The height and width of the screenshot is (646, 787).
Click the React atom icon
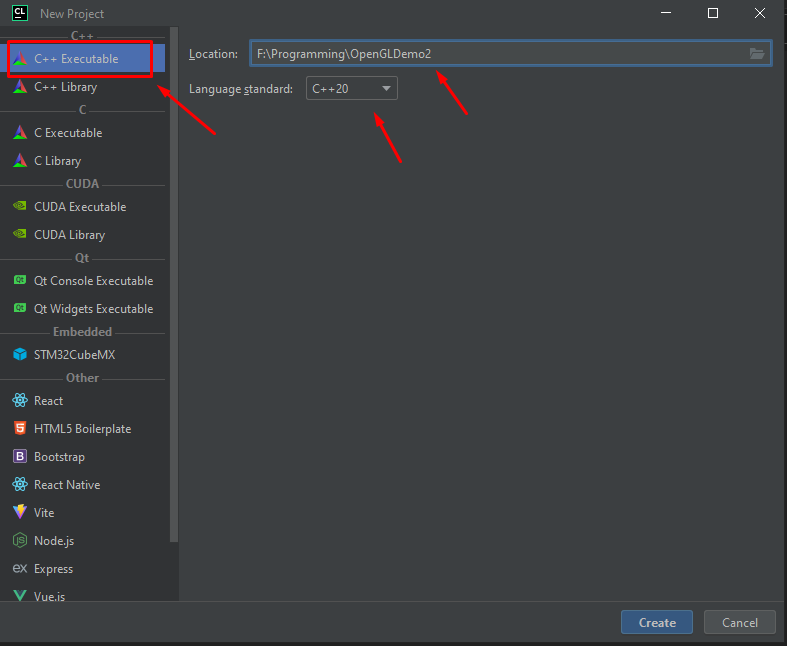pyautogui.click(x=20, y=401)
